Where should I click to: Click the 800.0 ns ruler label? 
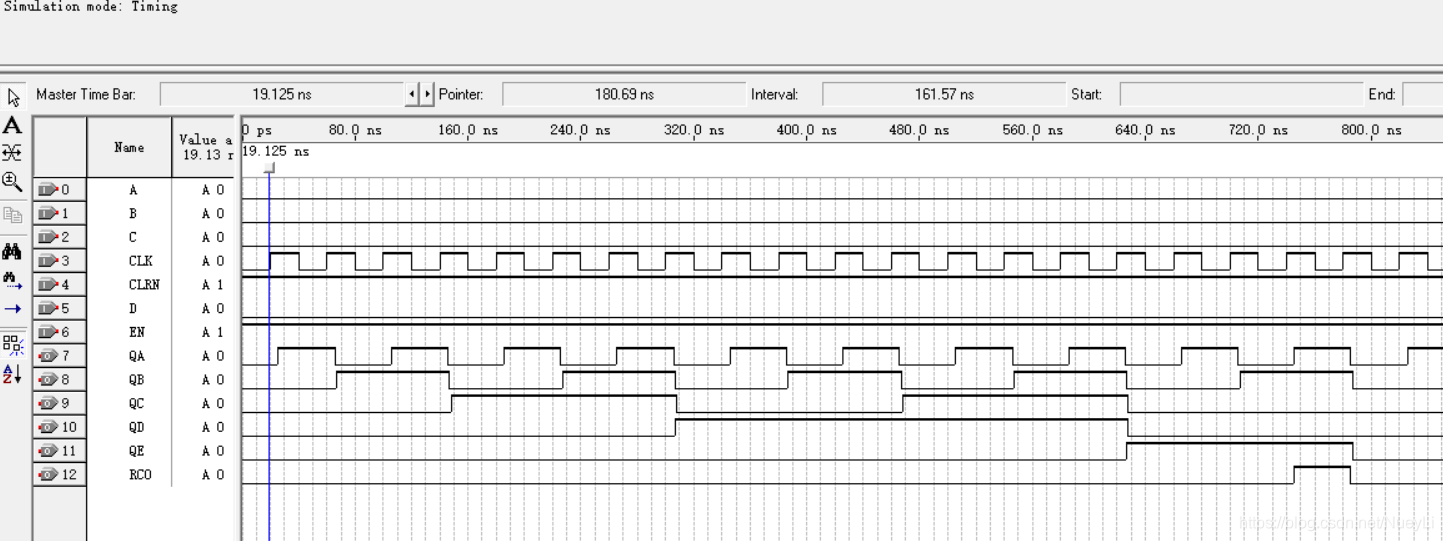tap(1371, 130)
